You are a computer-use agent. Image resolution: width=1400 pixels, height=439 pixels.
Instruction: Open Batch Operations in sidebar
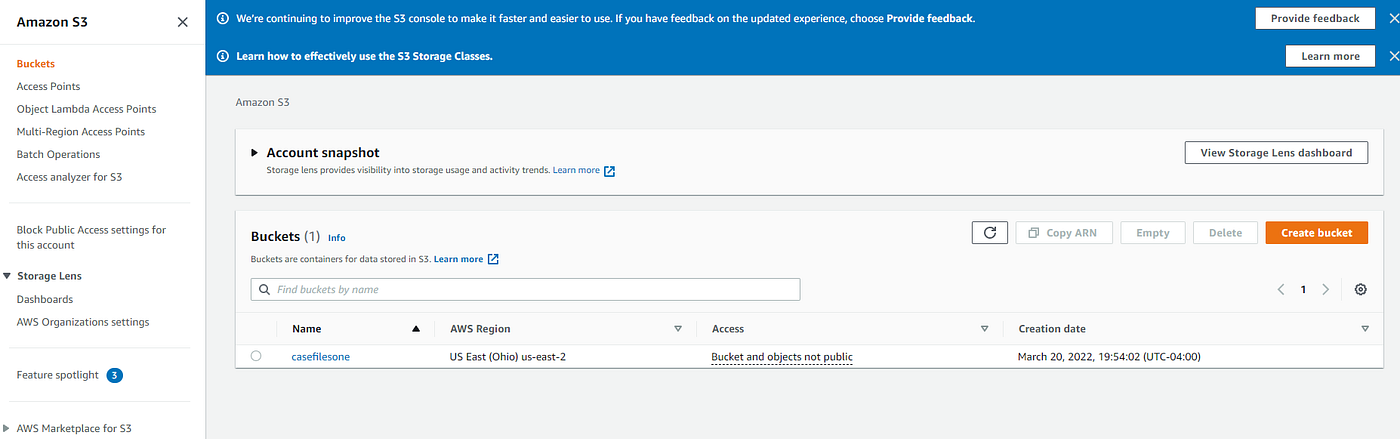pos(58,154)
